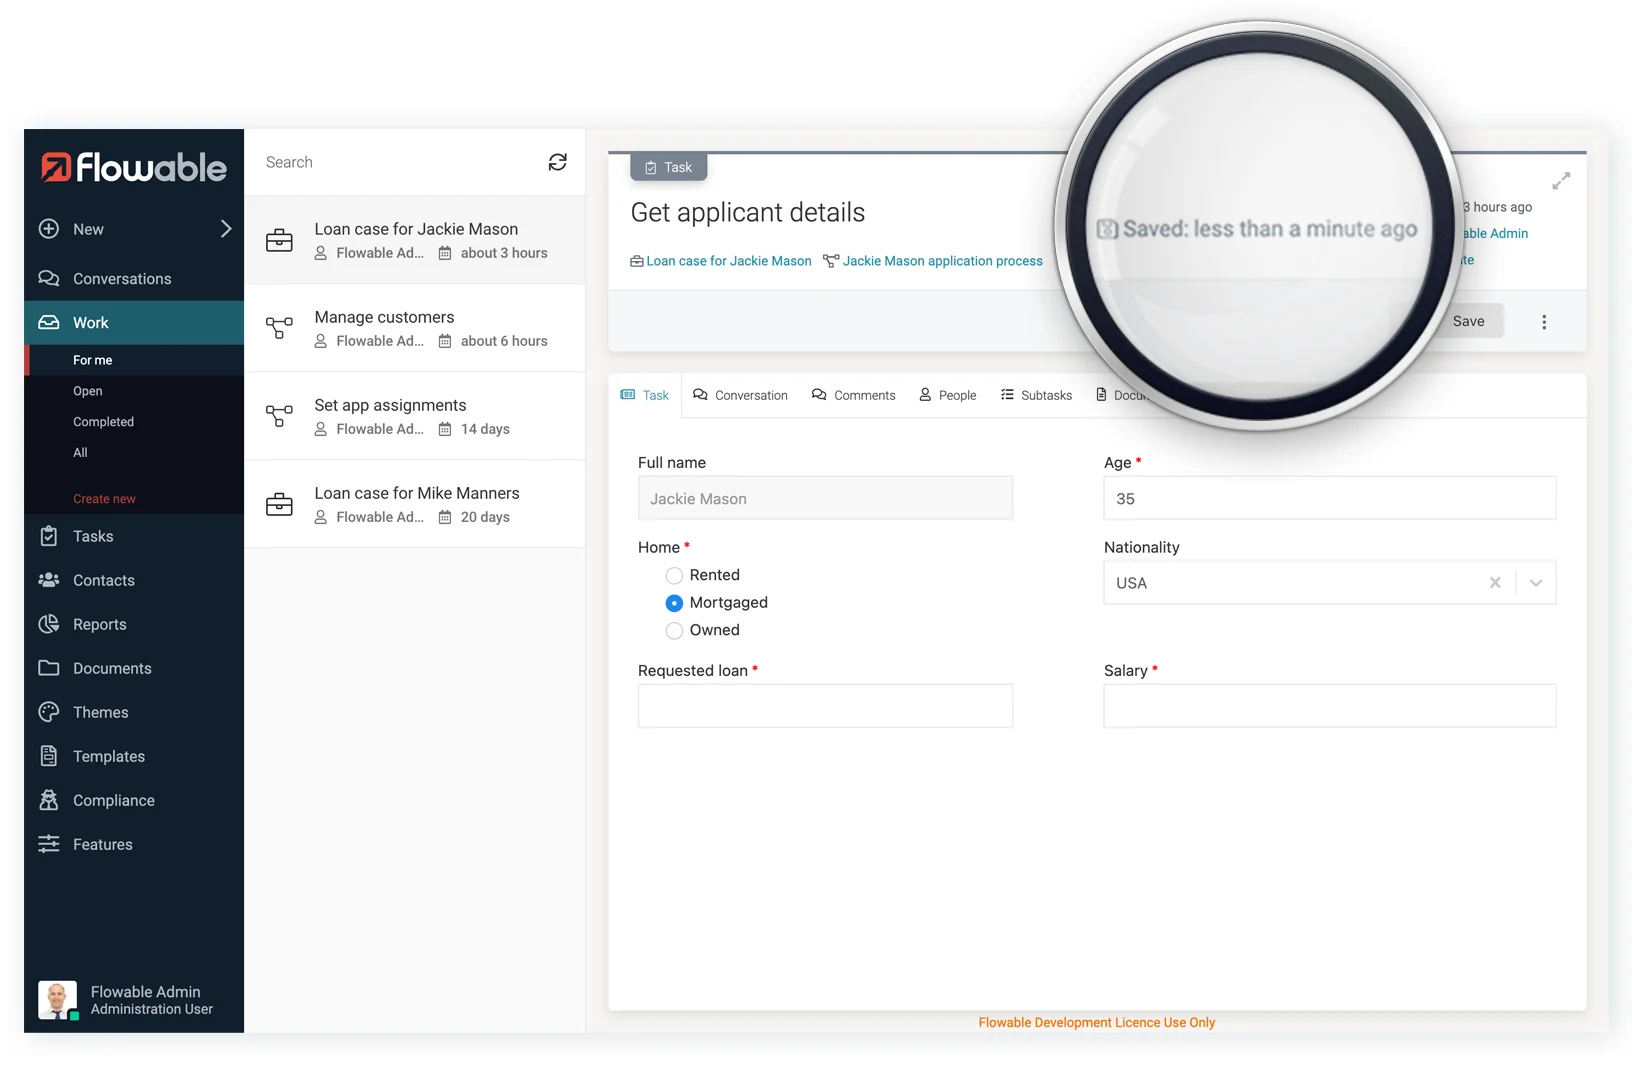Image resolution: width=1632 pixels, height=1080 pixels.
Task: Select the Rented radio option
Action: point(674,575)
